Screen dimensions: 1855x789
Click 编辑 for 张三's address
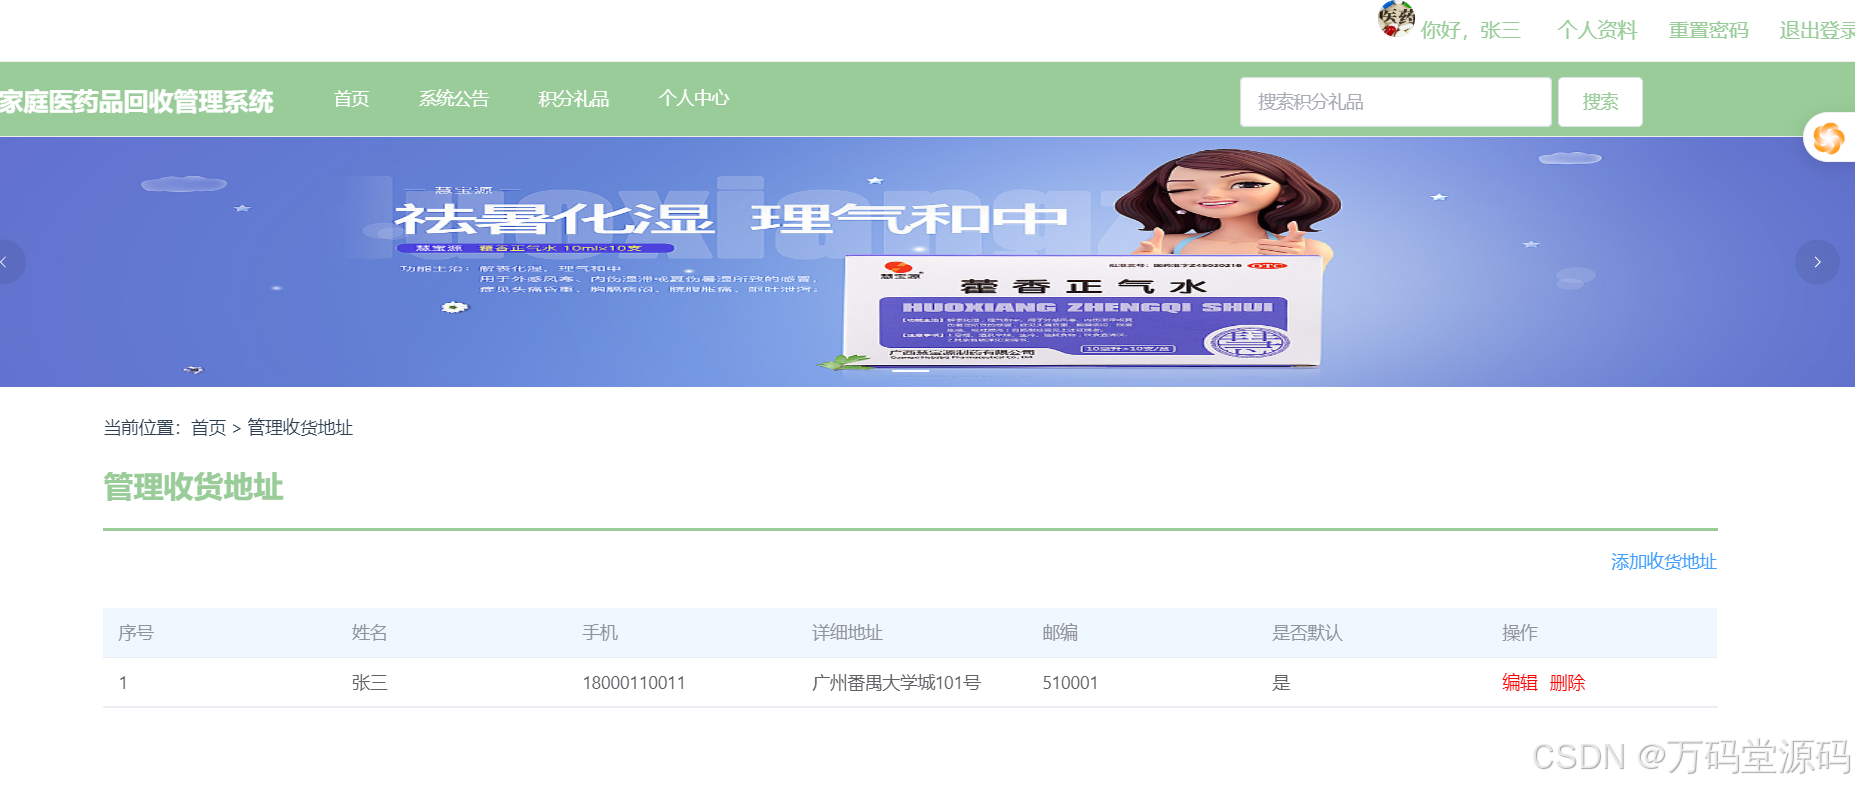1520,683
